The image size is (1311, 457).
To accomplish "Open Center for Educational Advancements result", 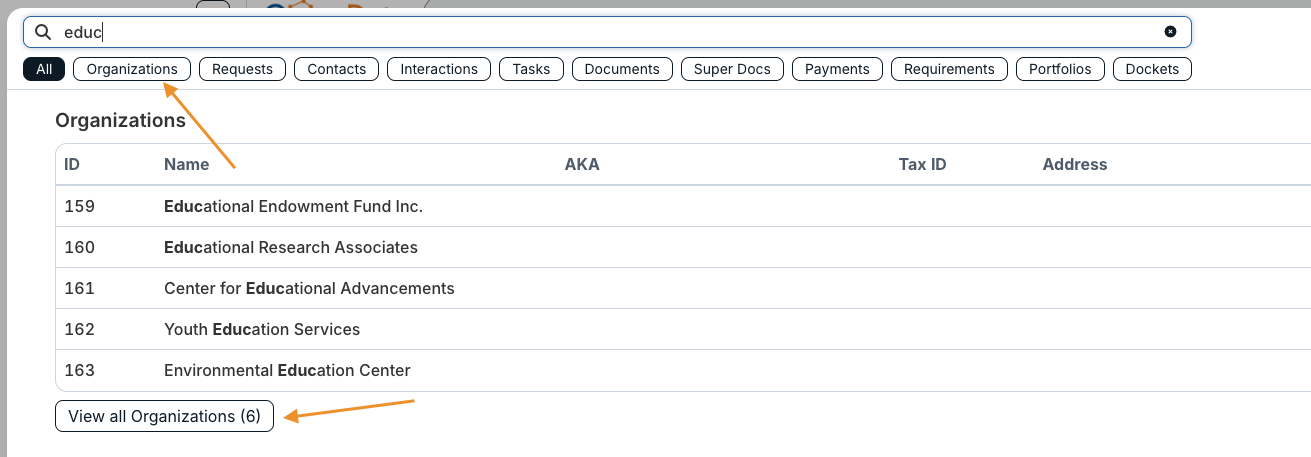I will click(x=309, y=288).
